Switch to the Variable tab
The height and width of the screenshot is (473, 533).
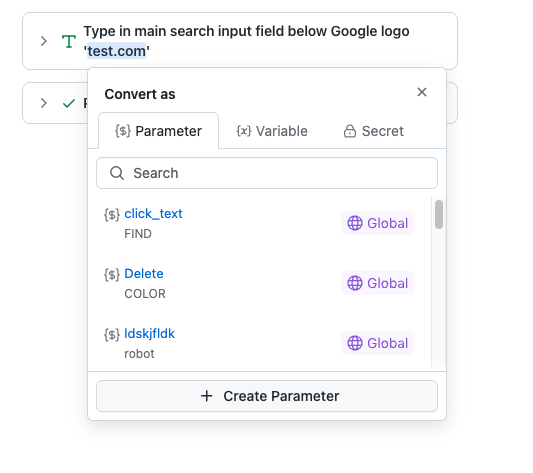(272, 131)
